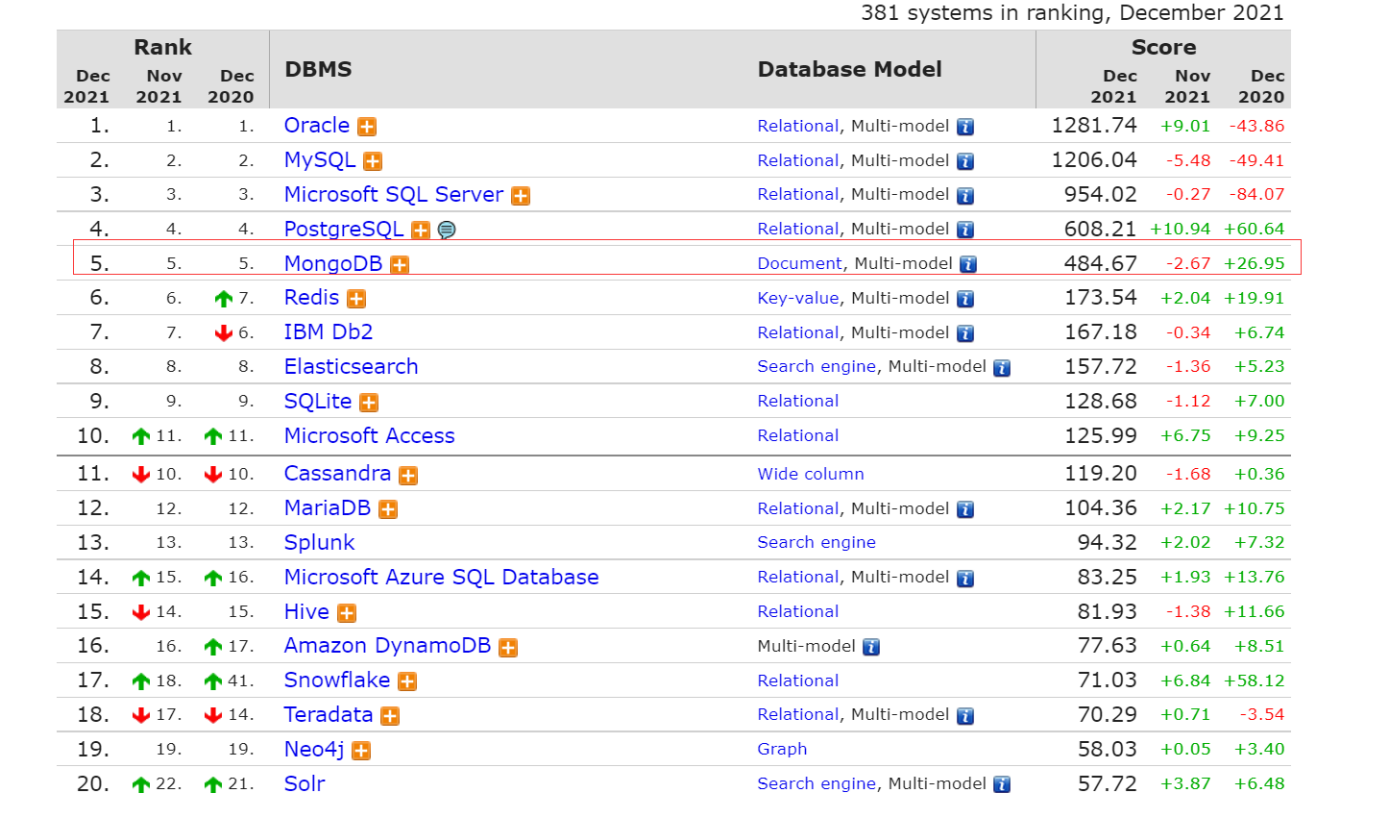The image size is (1375, 837).
Task: Click the multi-model info icon in Oracle row
Action: point(965,127)
